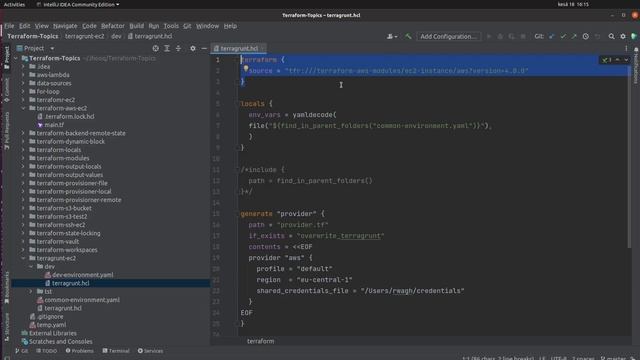Select common-environment.yaml in project tree
640x360 pixels.
pyautogui.click(x=82, y=300)
